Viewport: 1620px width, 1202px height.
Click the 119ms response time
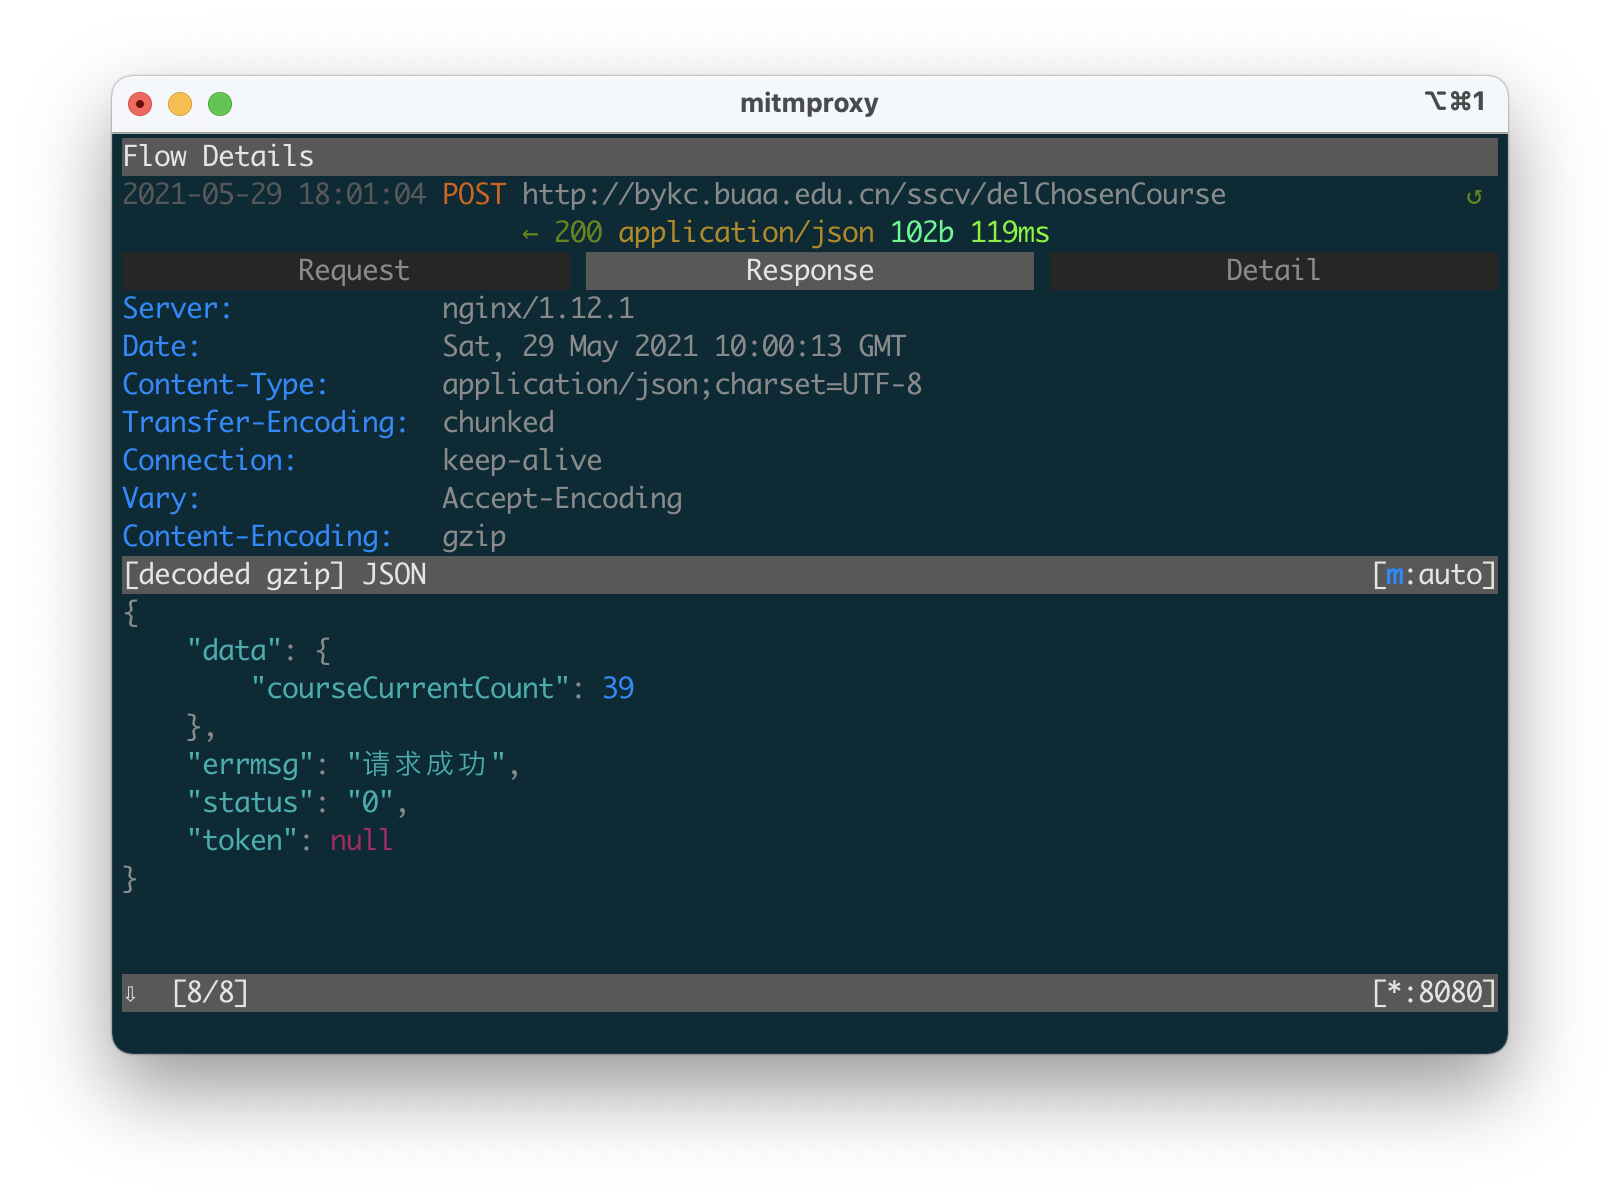point(1009,233)
